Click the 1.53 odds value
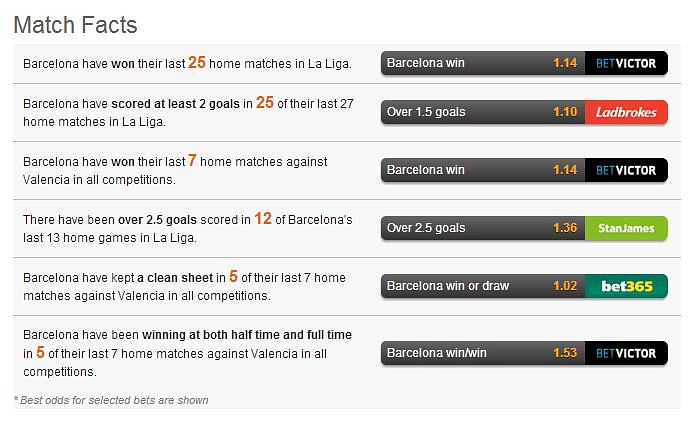 pyautogui.click(x=565, y=353)
